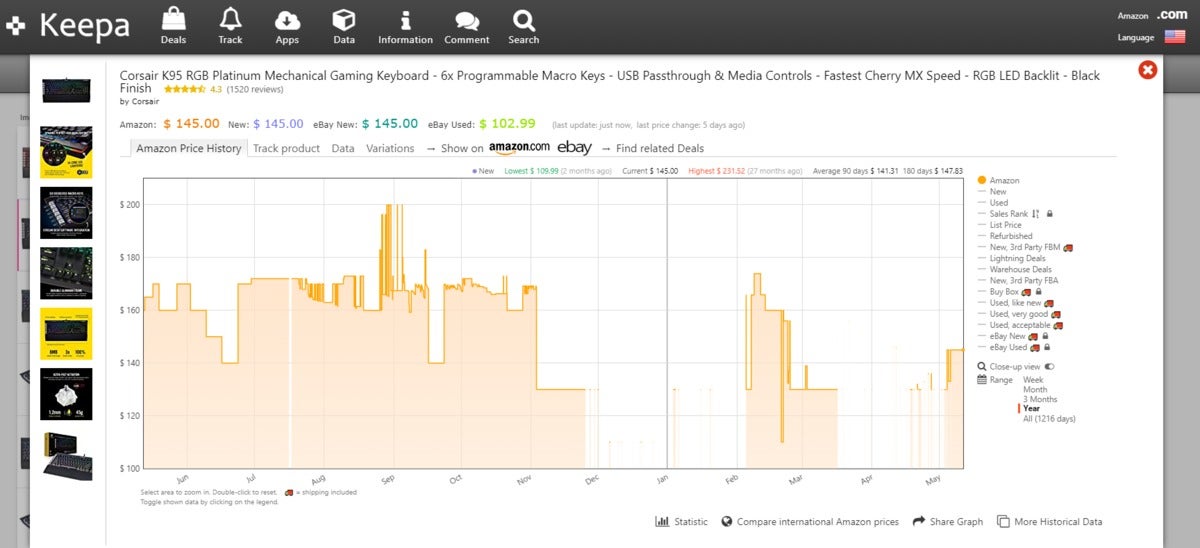Screen dimensions: 1200x548
Task: Toggle the Used price series in legend
Action: [999, 203]
